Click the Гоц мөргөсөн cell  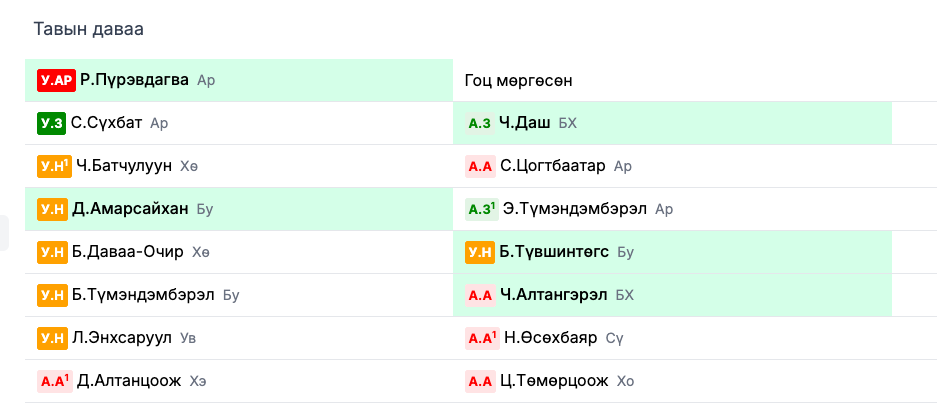(519, 80)
